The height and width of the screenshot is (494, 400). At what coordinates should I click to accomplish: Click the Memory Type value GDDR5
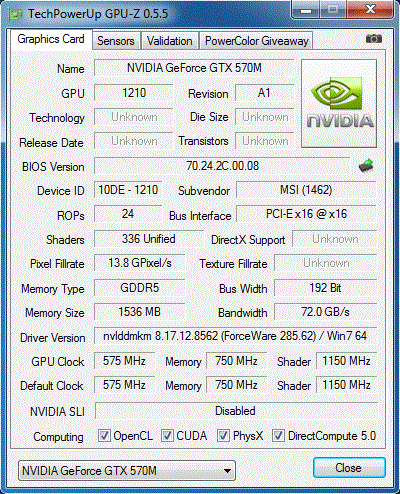[140, 288]
